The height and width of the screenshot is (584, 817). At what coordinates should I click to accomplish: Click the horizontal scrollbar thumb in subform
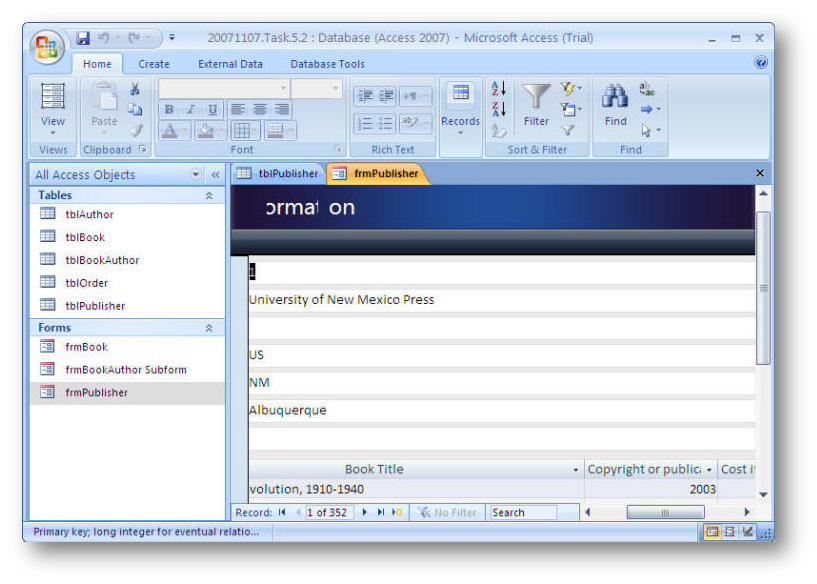(665, 513)
